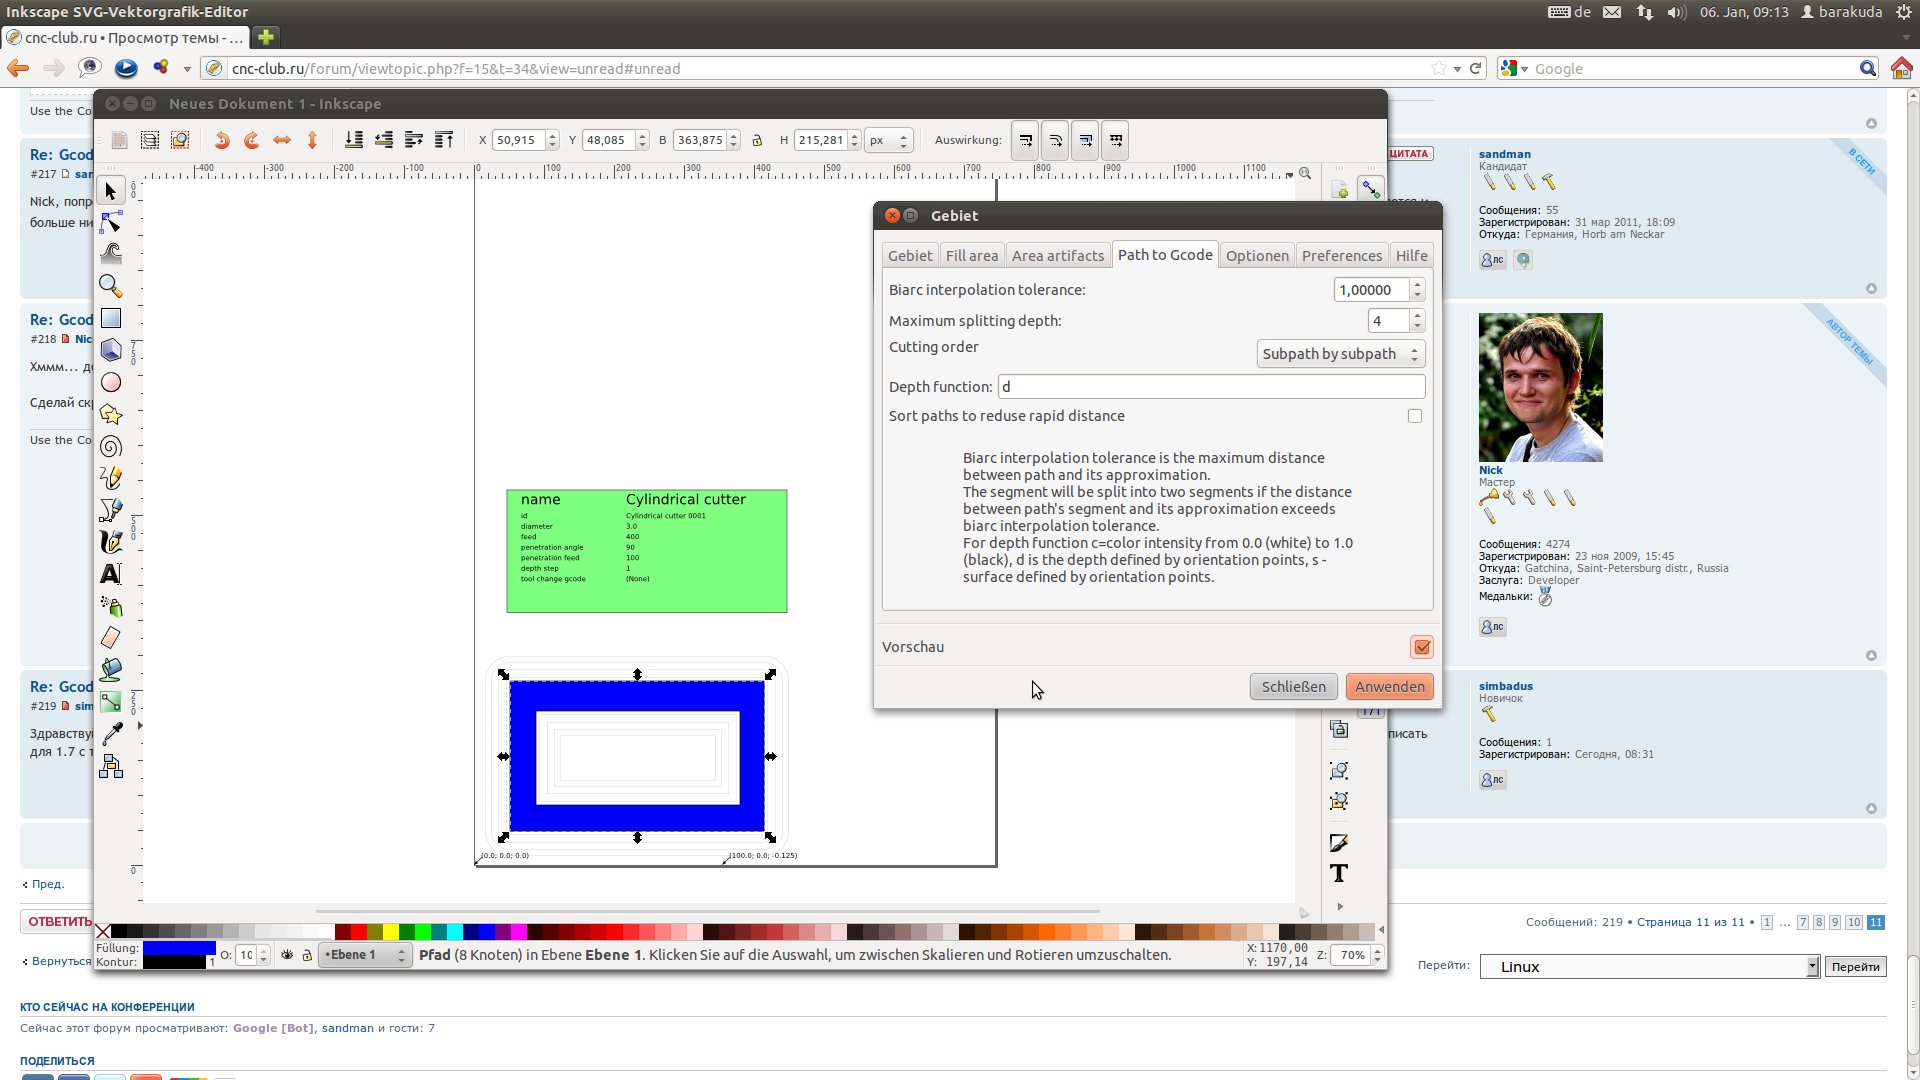The width and height of the screenshot is (1920, 1080).
Task: Select the Rectangle tool
Action: pyautogui.click(x=111, y=318)
